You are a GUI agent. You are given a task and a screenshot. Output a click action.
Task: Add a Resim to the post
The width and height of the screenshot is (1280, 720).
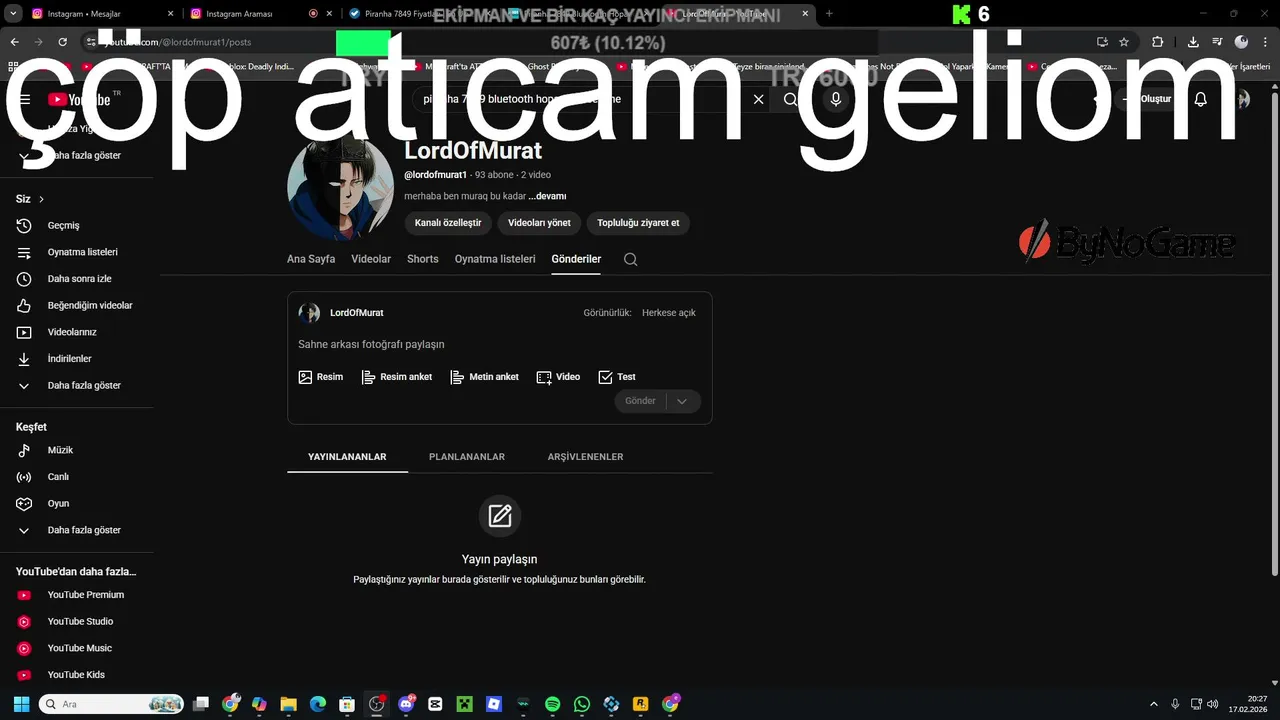pos(320,377)
